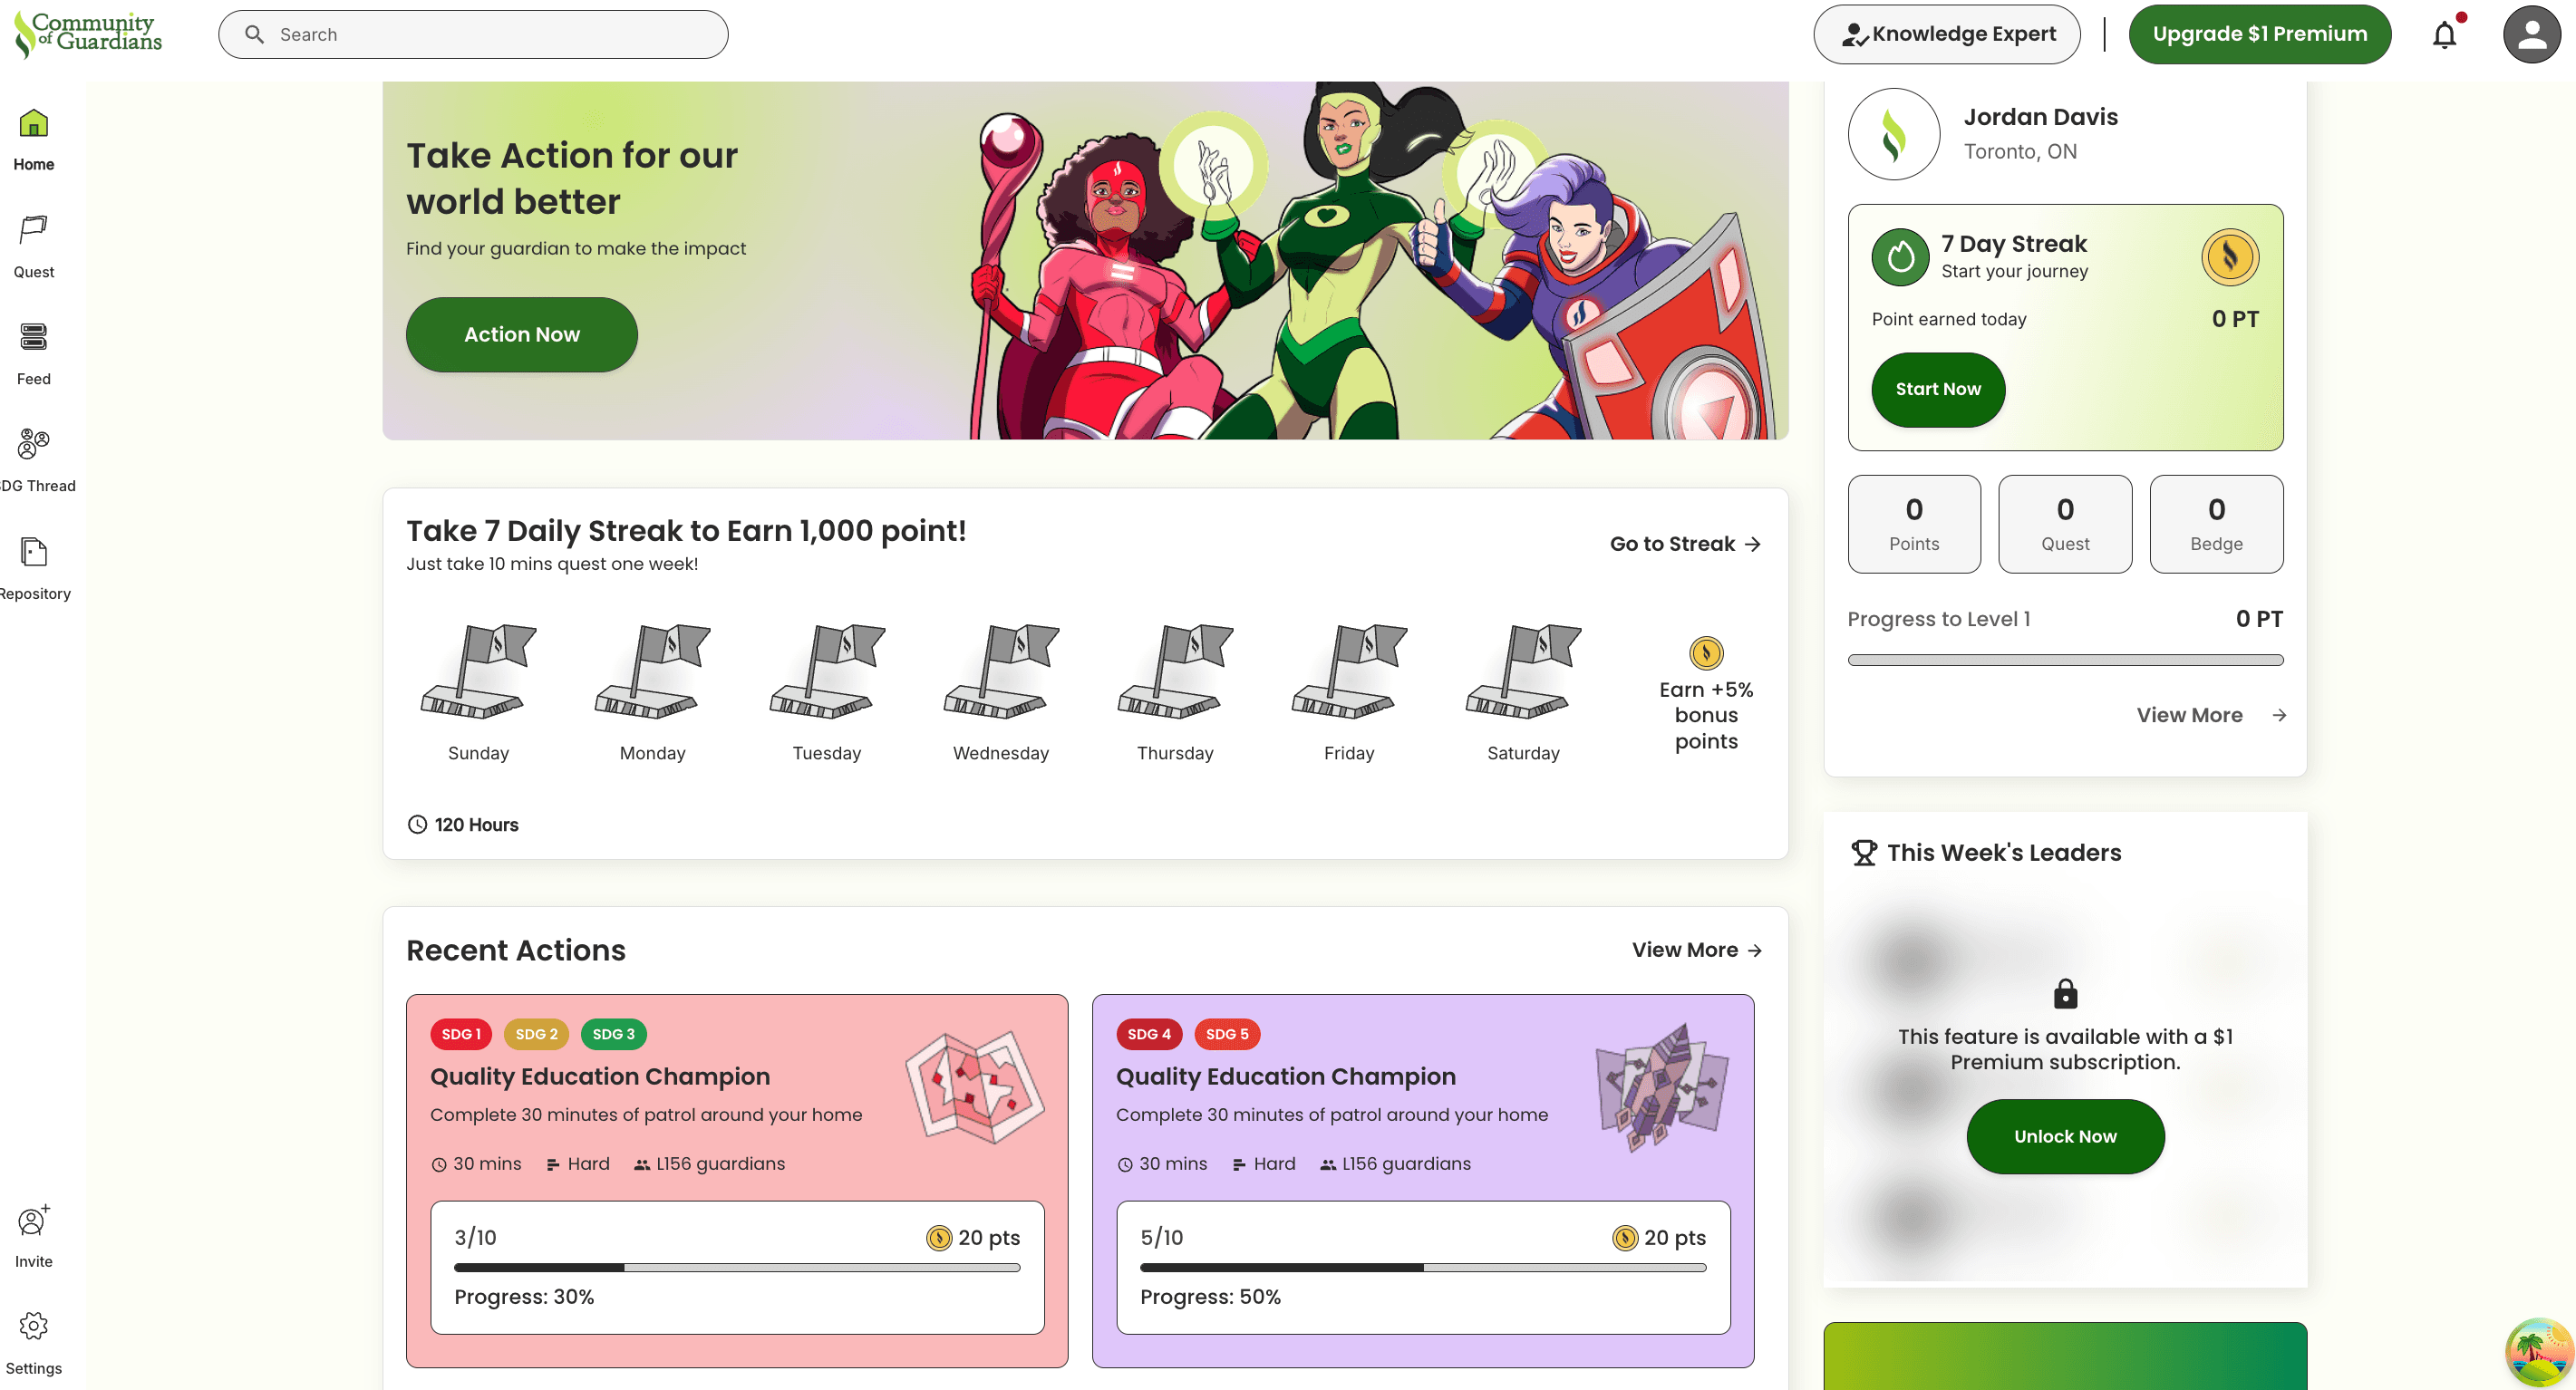Click the Invite icon in sidebar
This screenshot has width=2576, height=1390.
coord(34,1233)
